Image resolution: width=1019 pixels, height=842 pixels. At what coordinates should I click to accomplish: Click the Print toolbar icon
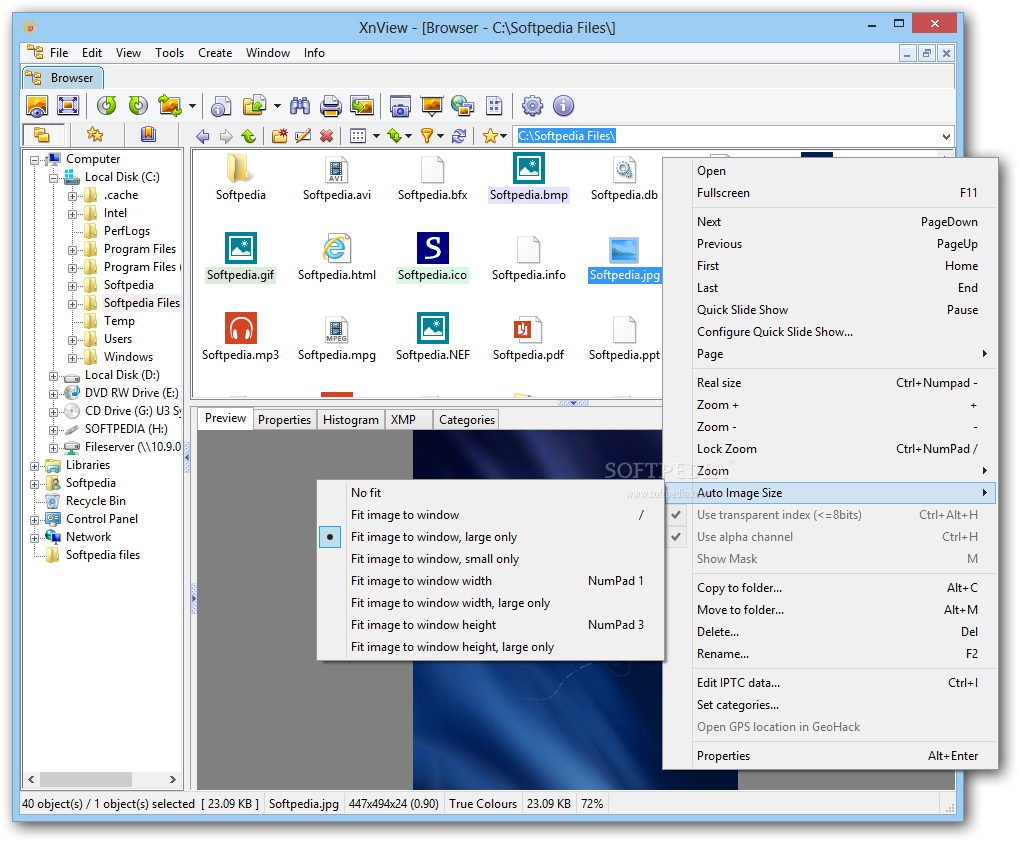click(331, 106)
